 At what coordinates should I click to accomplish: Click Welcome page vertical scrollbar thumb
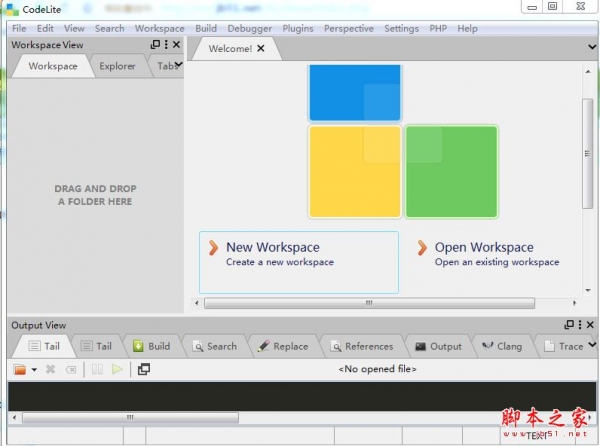click(x=587, y=153)
